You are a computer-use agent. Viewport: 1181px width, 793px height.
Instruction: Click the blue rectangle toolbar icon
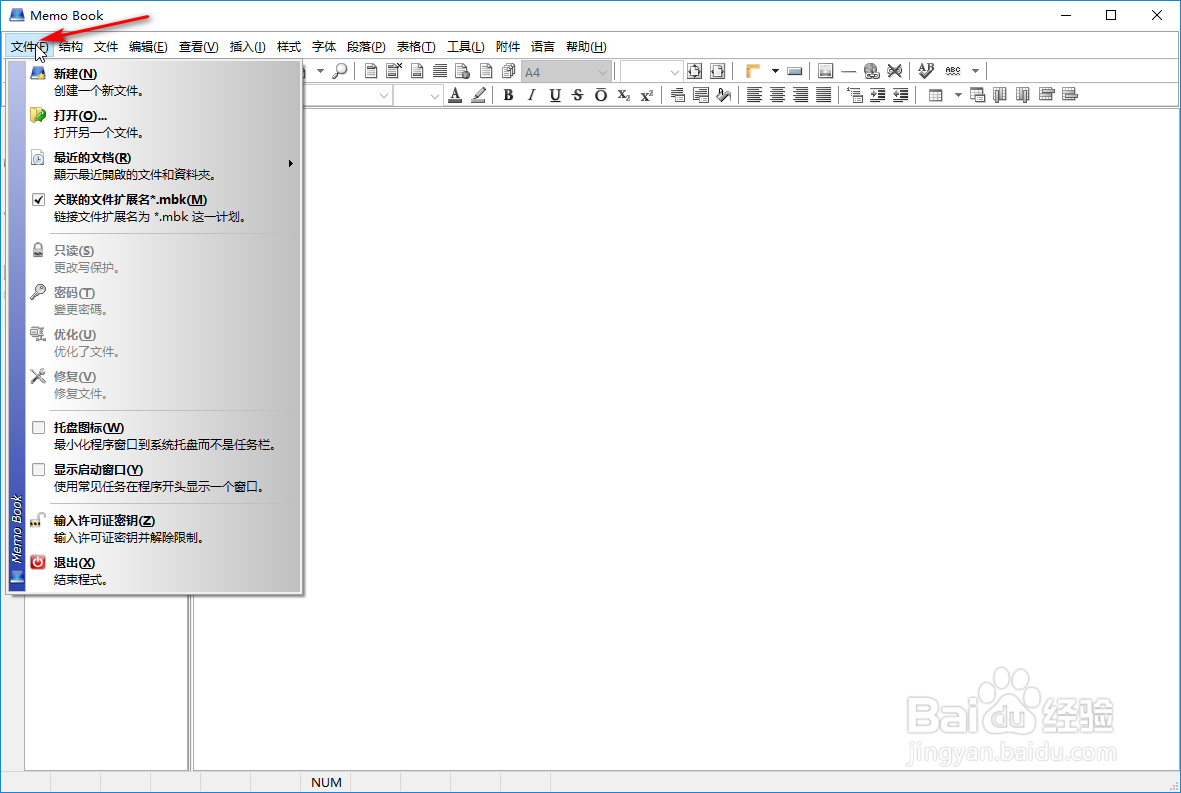[795, 71]
